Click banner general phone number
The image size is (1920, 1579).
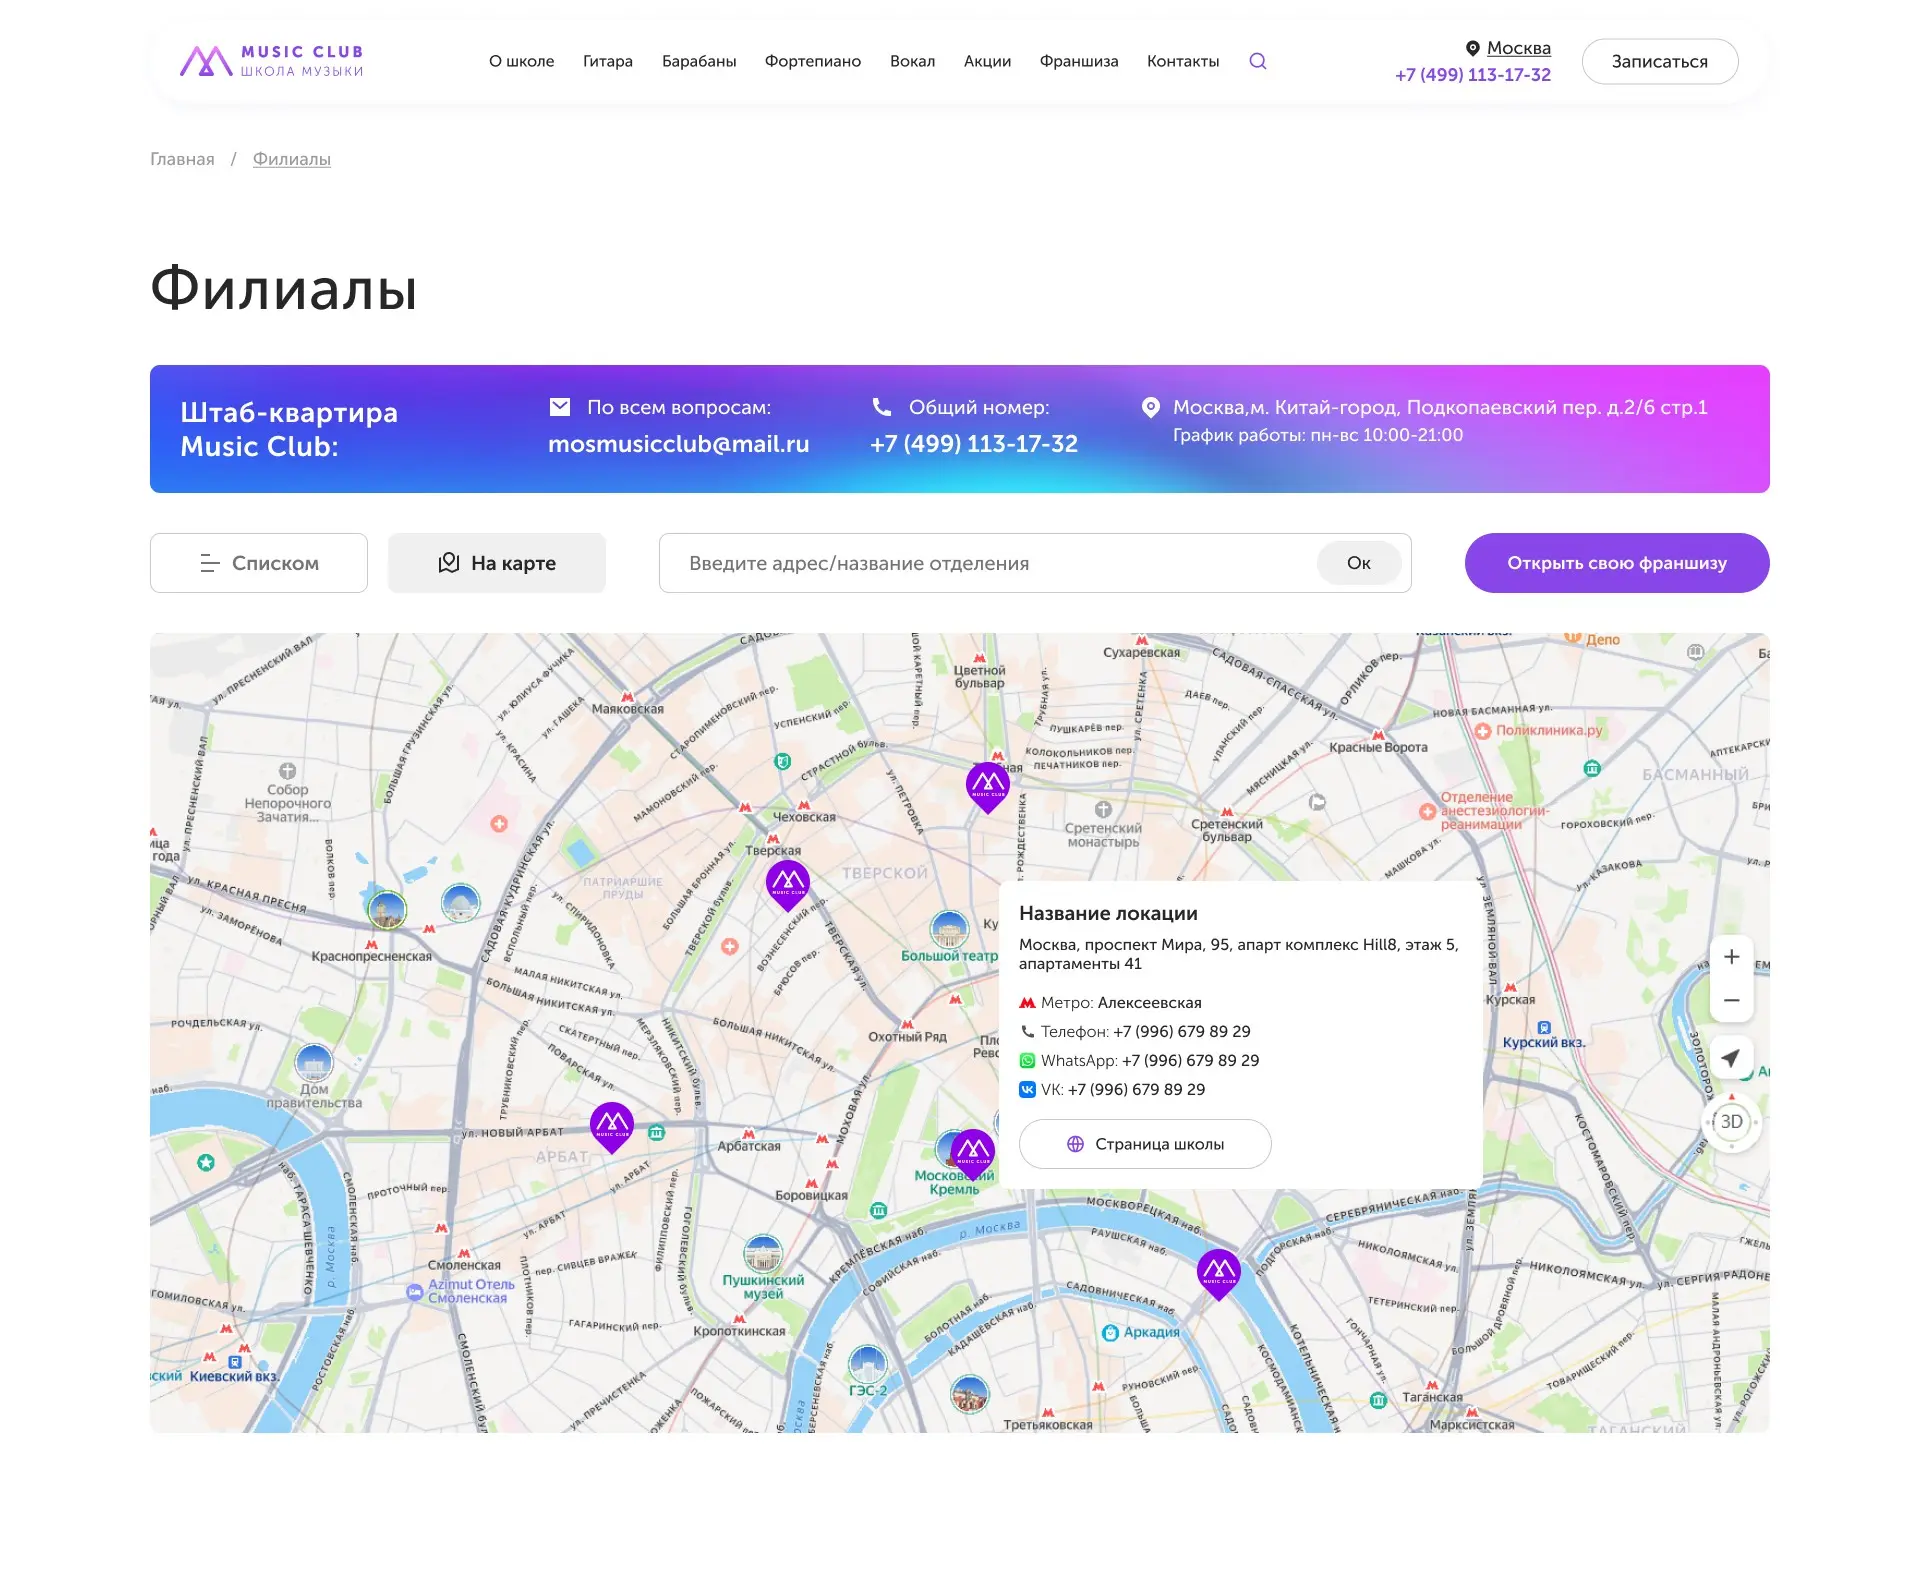974,444
